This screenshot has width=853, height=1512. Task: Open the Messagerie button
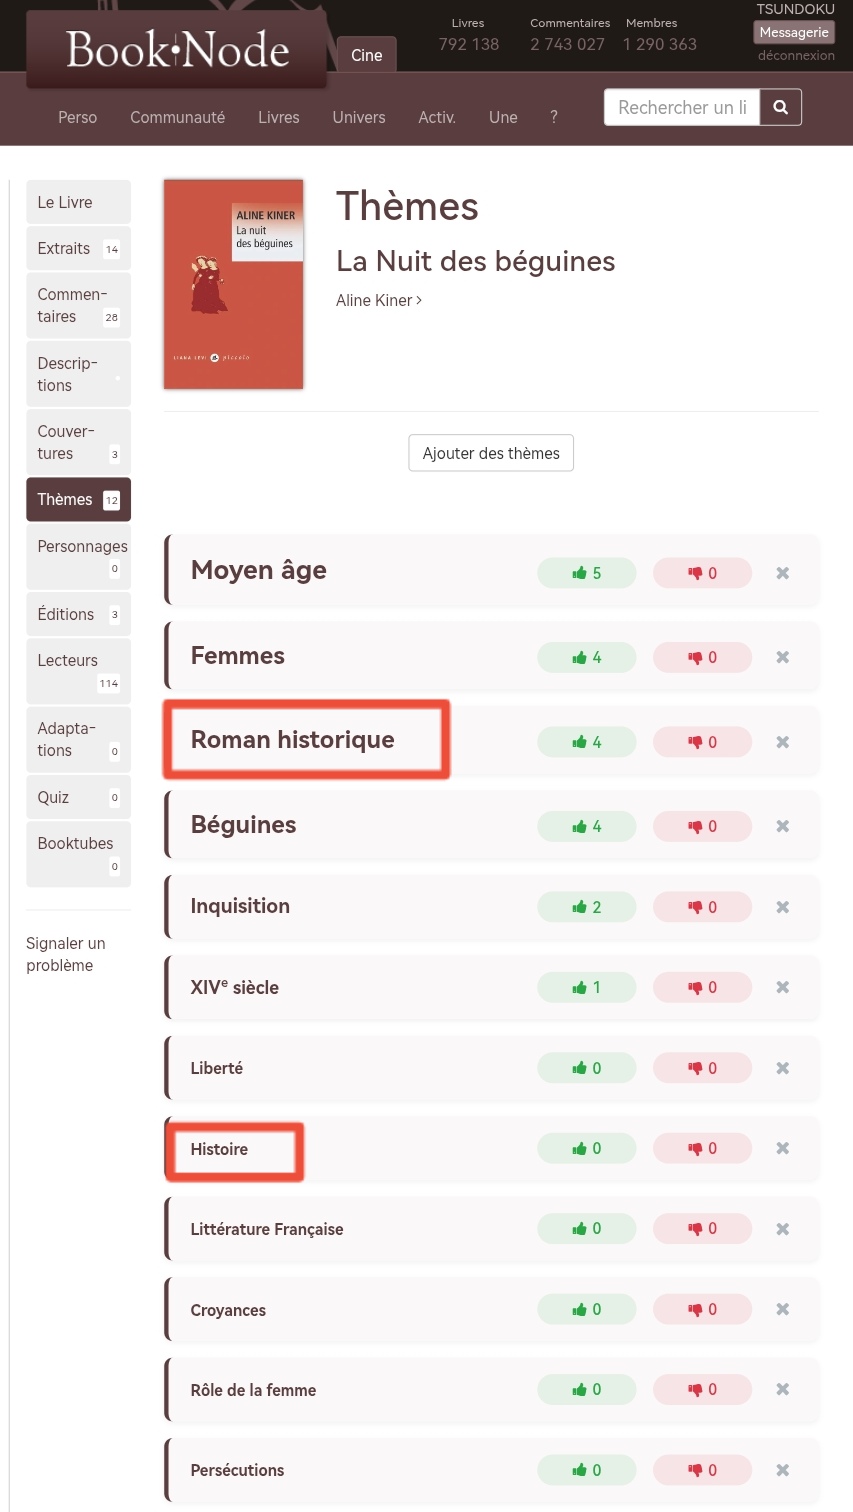coord(794,32)
